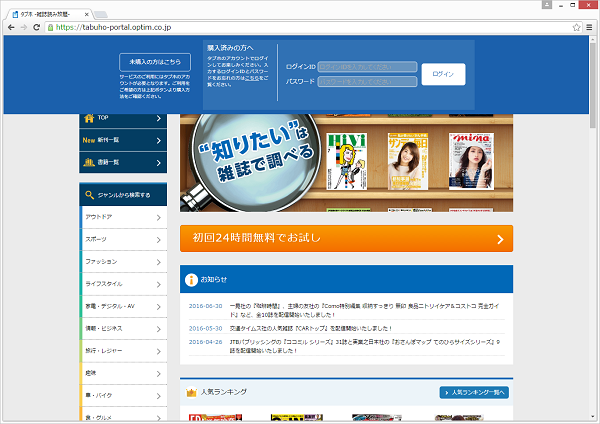Open the Chrome user profile icon
This screenshot has height=424, width=600.
[x=547, y=5]
